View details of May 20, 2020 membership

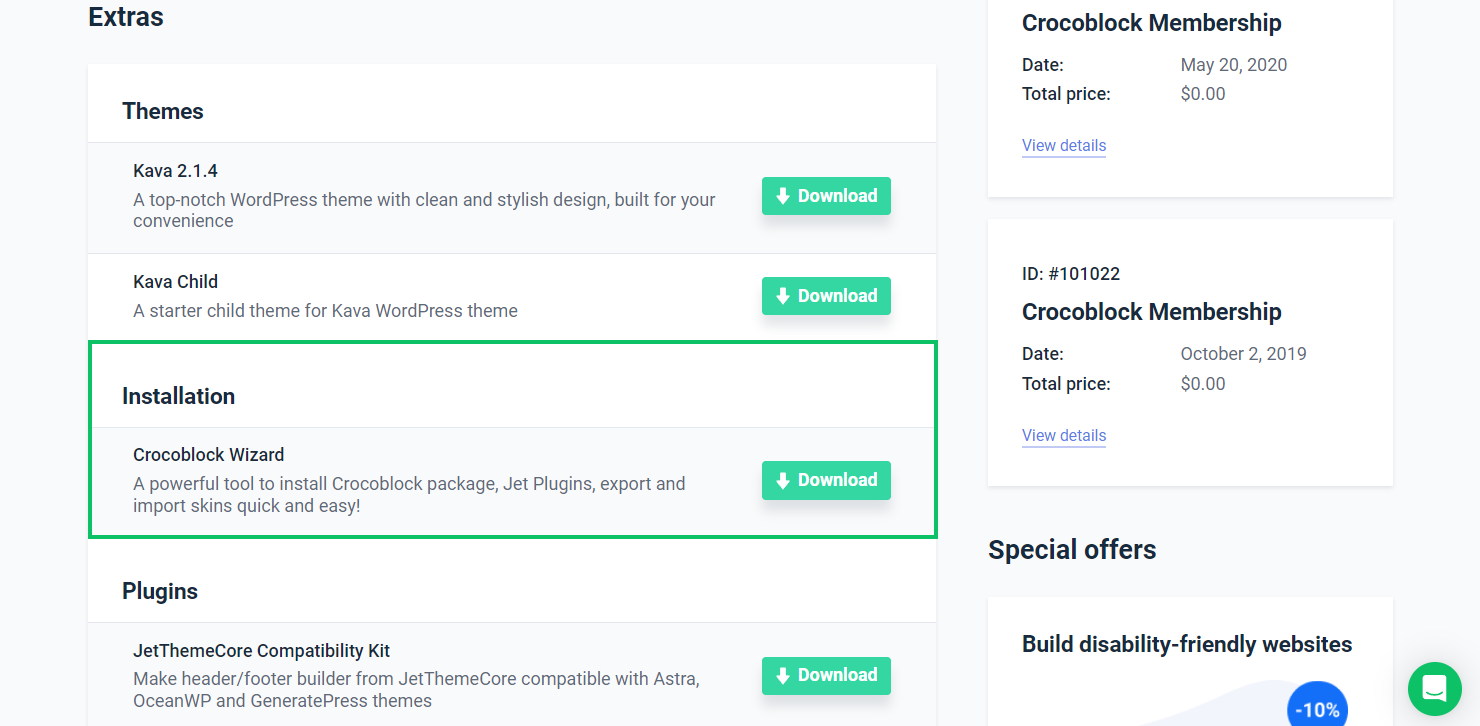(x=1064, y=146)
